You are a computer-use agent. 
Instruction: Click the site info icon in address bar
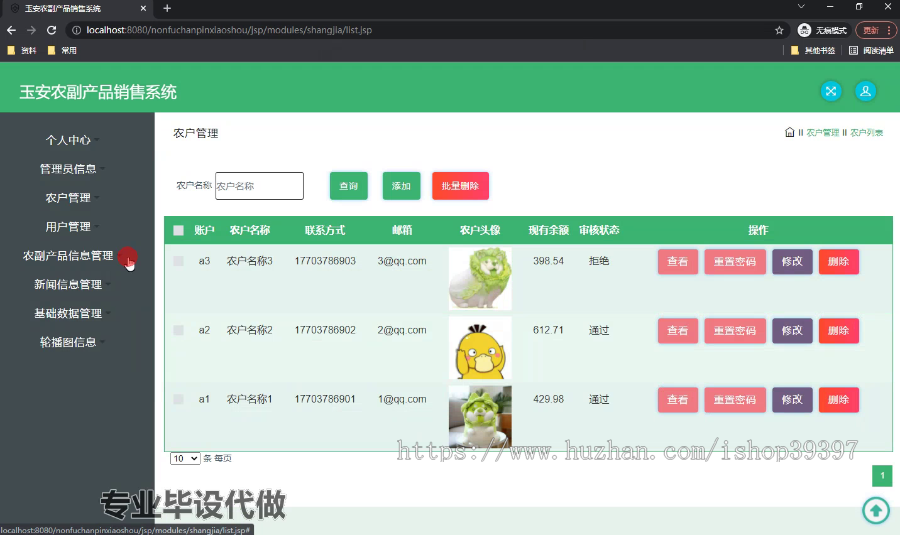pyautogui.click(x=76, y=30)
